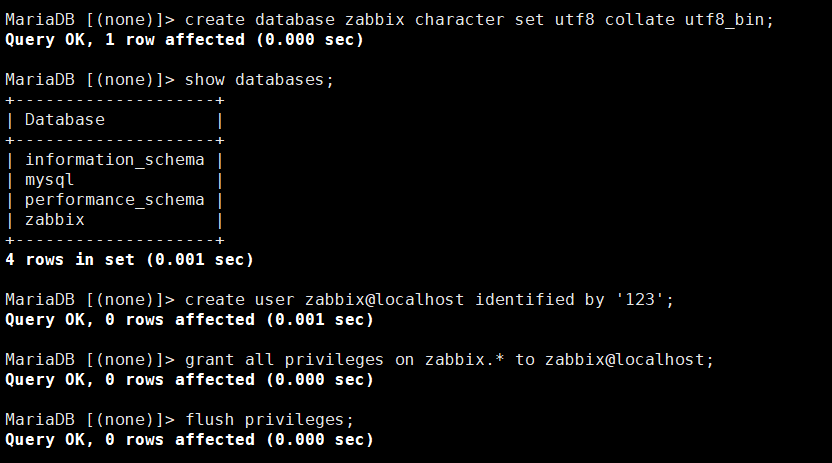Click the Query OK line following the grant command
832x463 pixels.
click(x=189, y=380)
